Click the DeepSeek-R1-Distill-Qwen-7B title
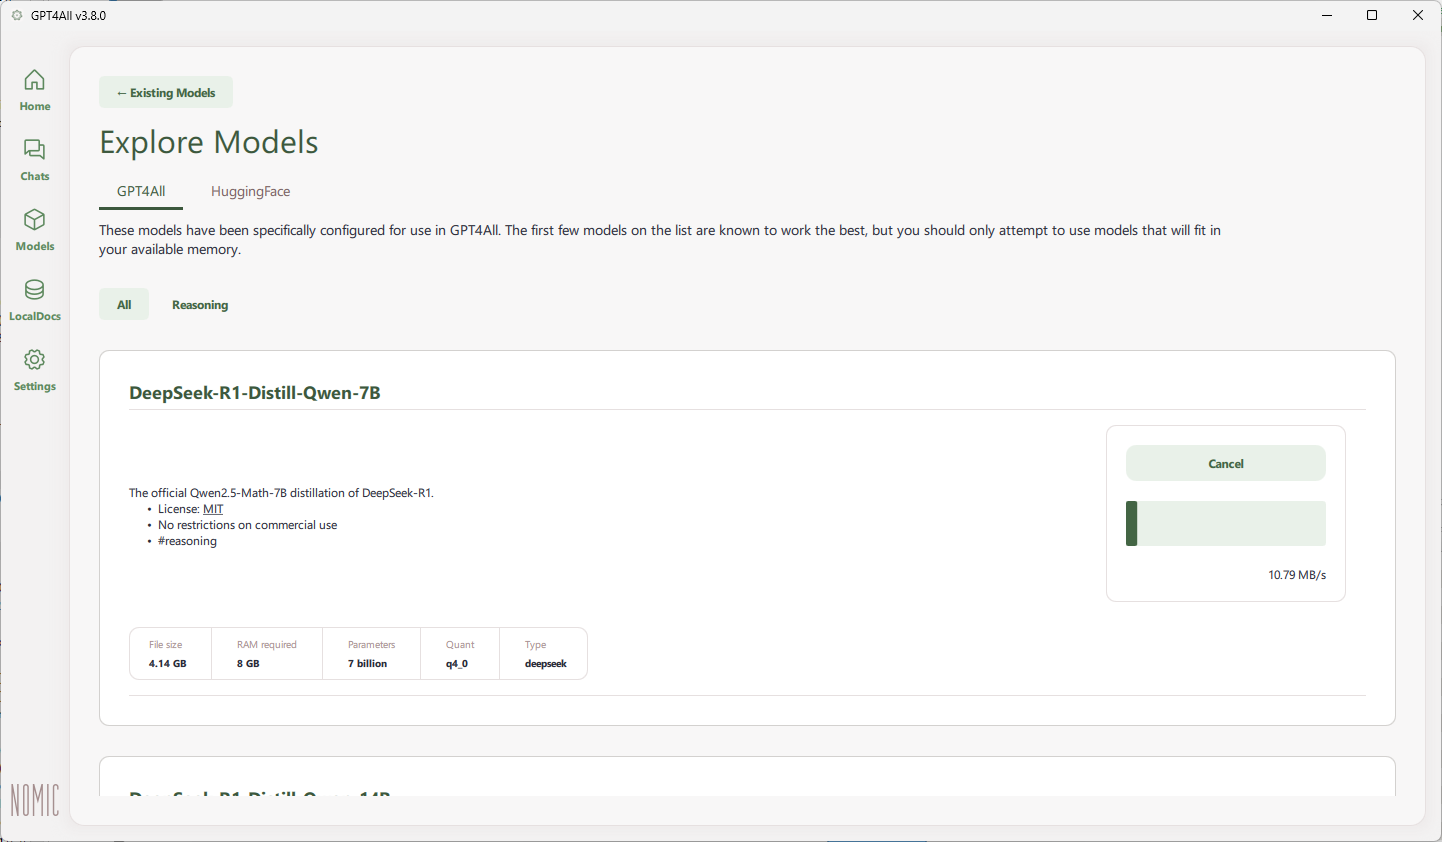This screenshot has width=1442, height=842. pyautogui.click(x=255, y=393)
